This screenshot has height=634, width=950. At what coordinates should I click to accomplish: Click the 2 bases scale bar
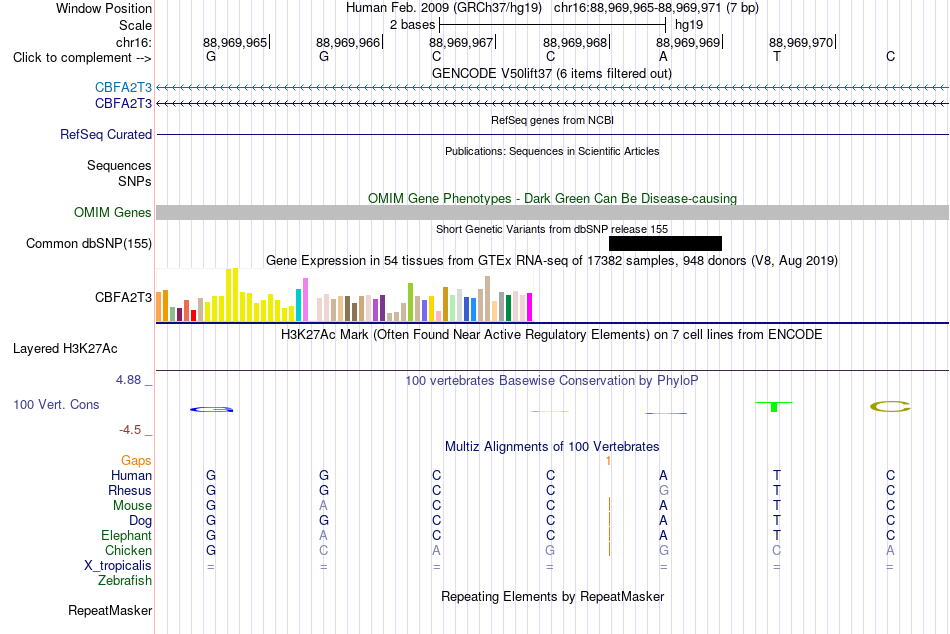553,25
